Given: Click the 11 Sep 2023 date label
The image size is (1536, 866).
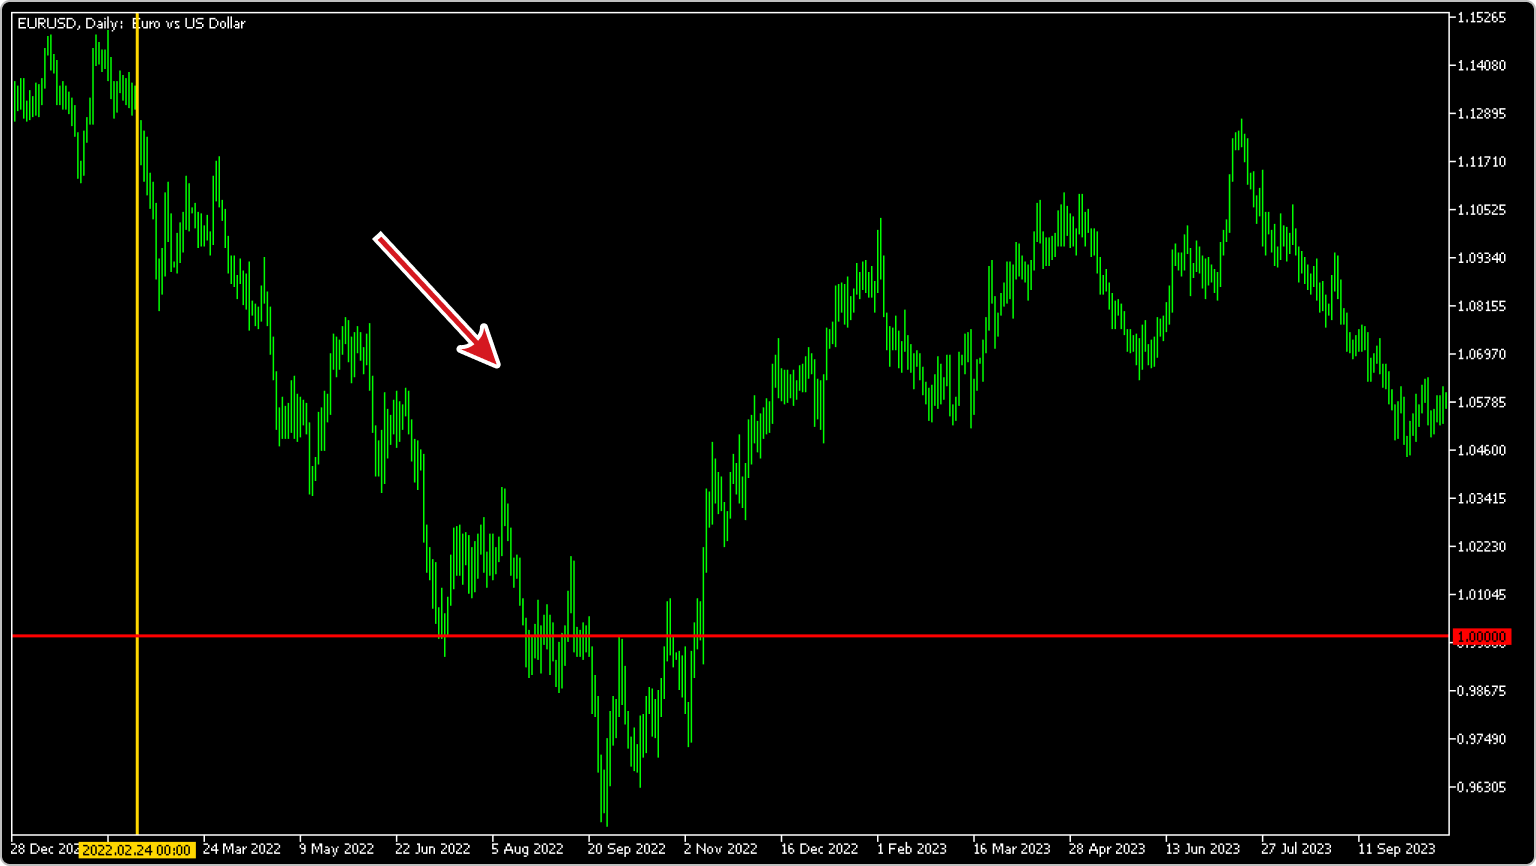Looking at the screenshot, I should (1397, 849).
